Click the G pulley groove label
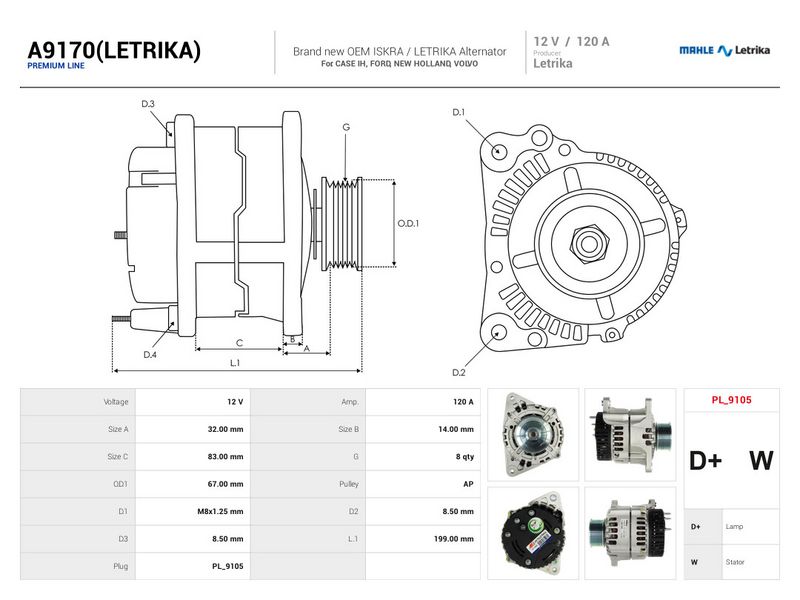This screenshot has width=800, height=600. tap(346, 127)
